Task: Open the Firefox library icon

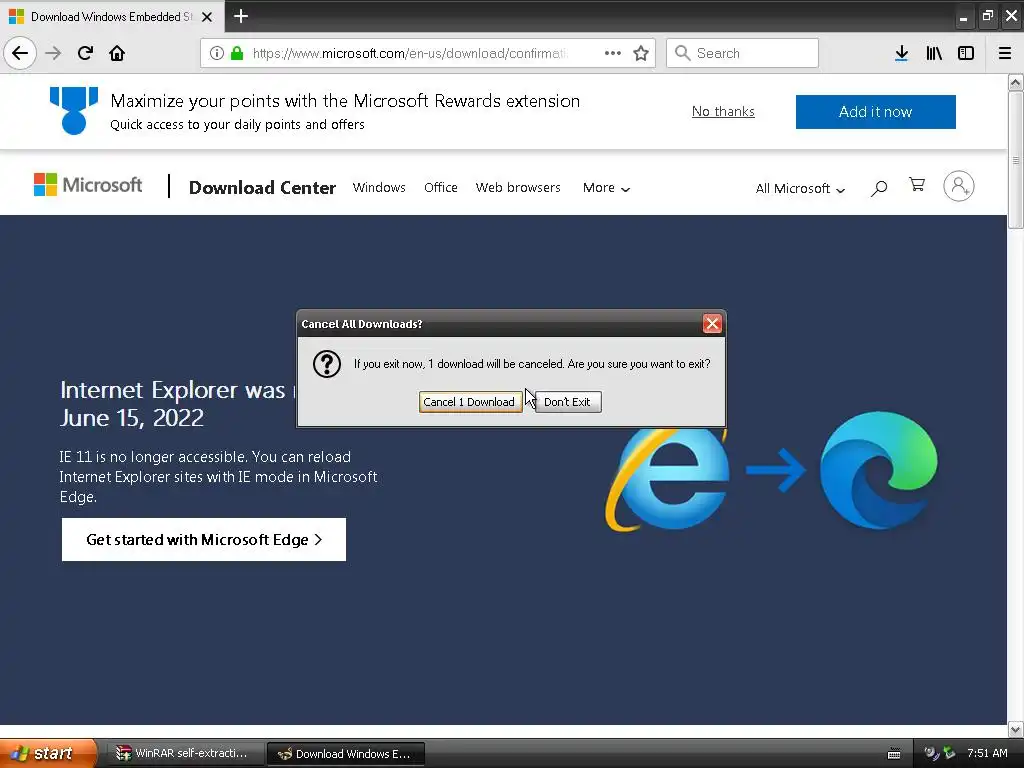Action: (934, 53)
